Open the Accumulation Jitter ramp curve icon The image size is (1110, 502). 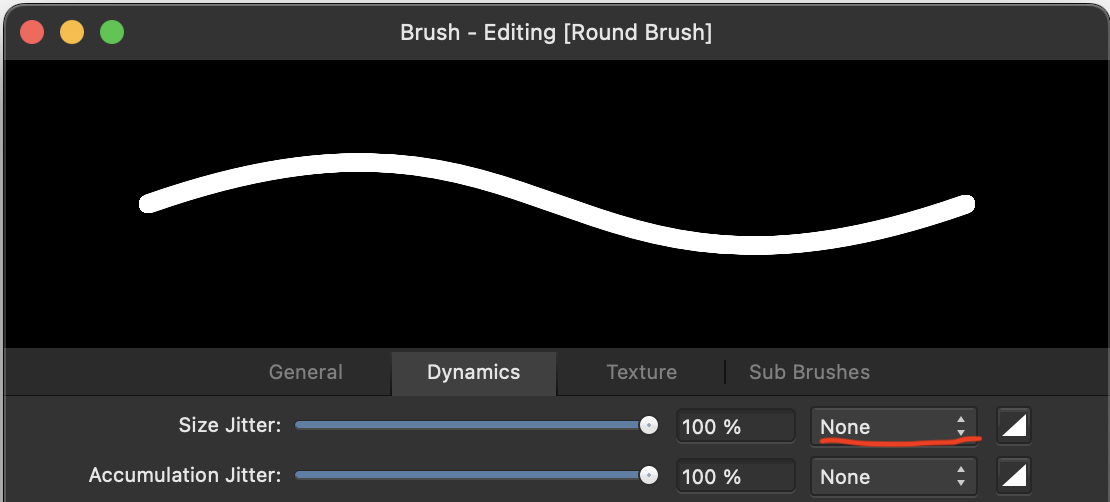click(1014, 476)
